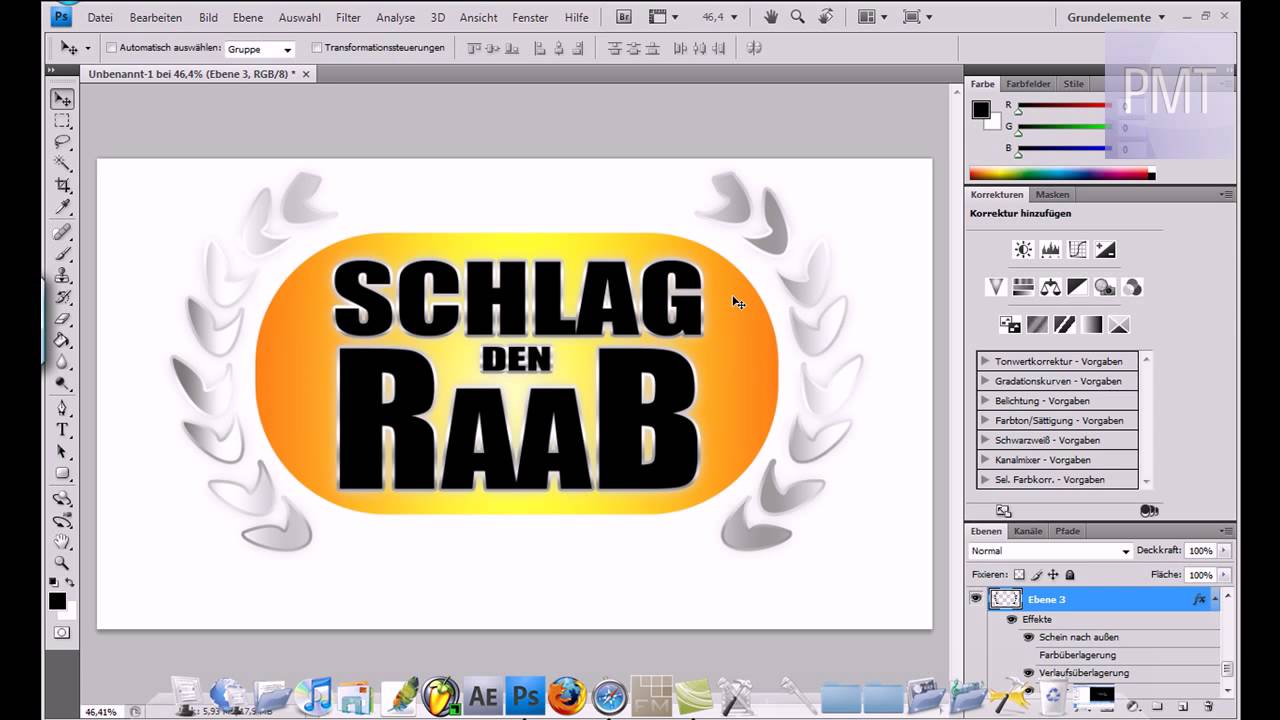Viewport: 1280px width, 720px height.
Task: Select the Pen tool
Action: 63,408
